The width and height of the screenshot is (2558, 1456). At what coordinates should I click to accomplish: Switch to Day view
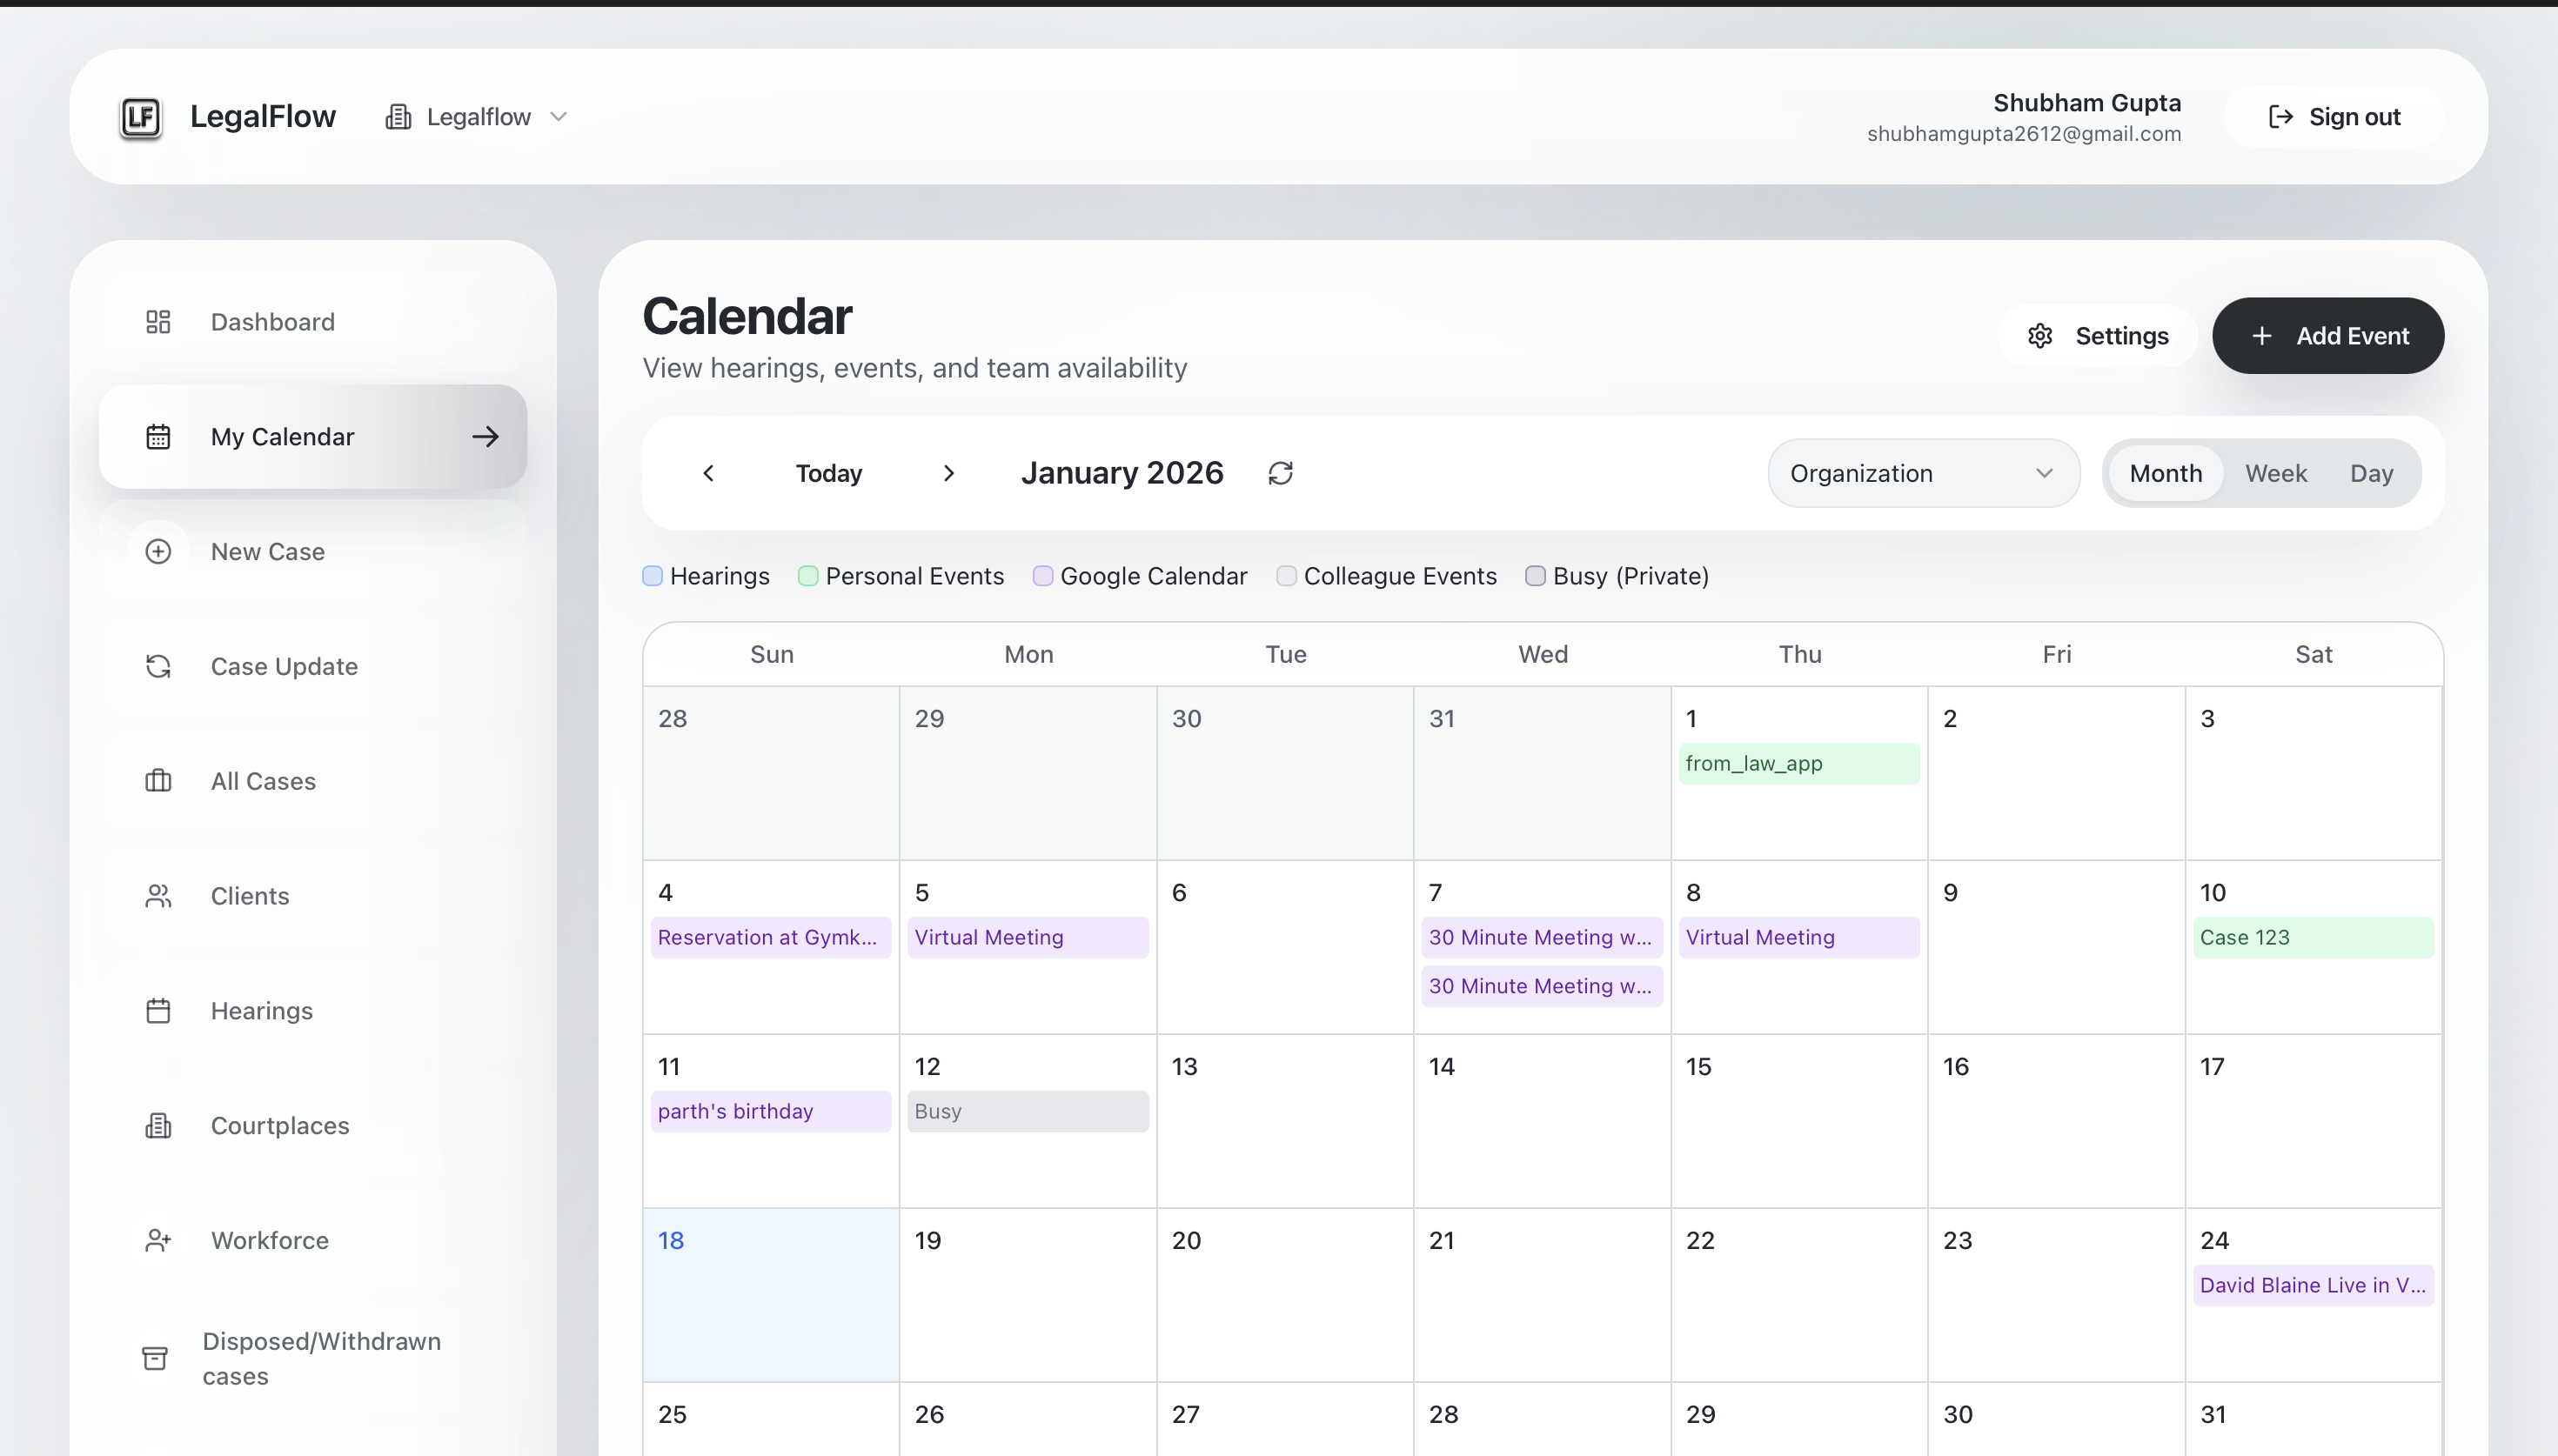2372,472
